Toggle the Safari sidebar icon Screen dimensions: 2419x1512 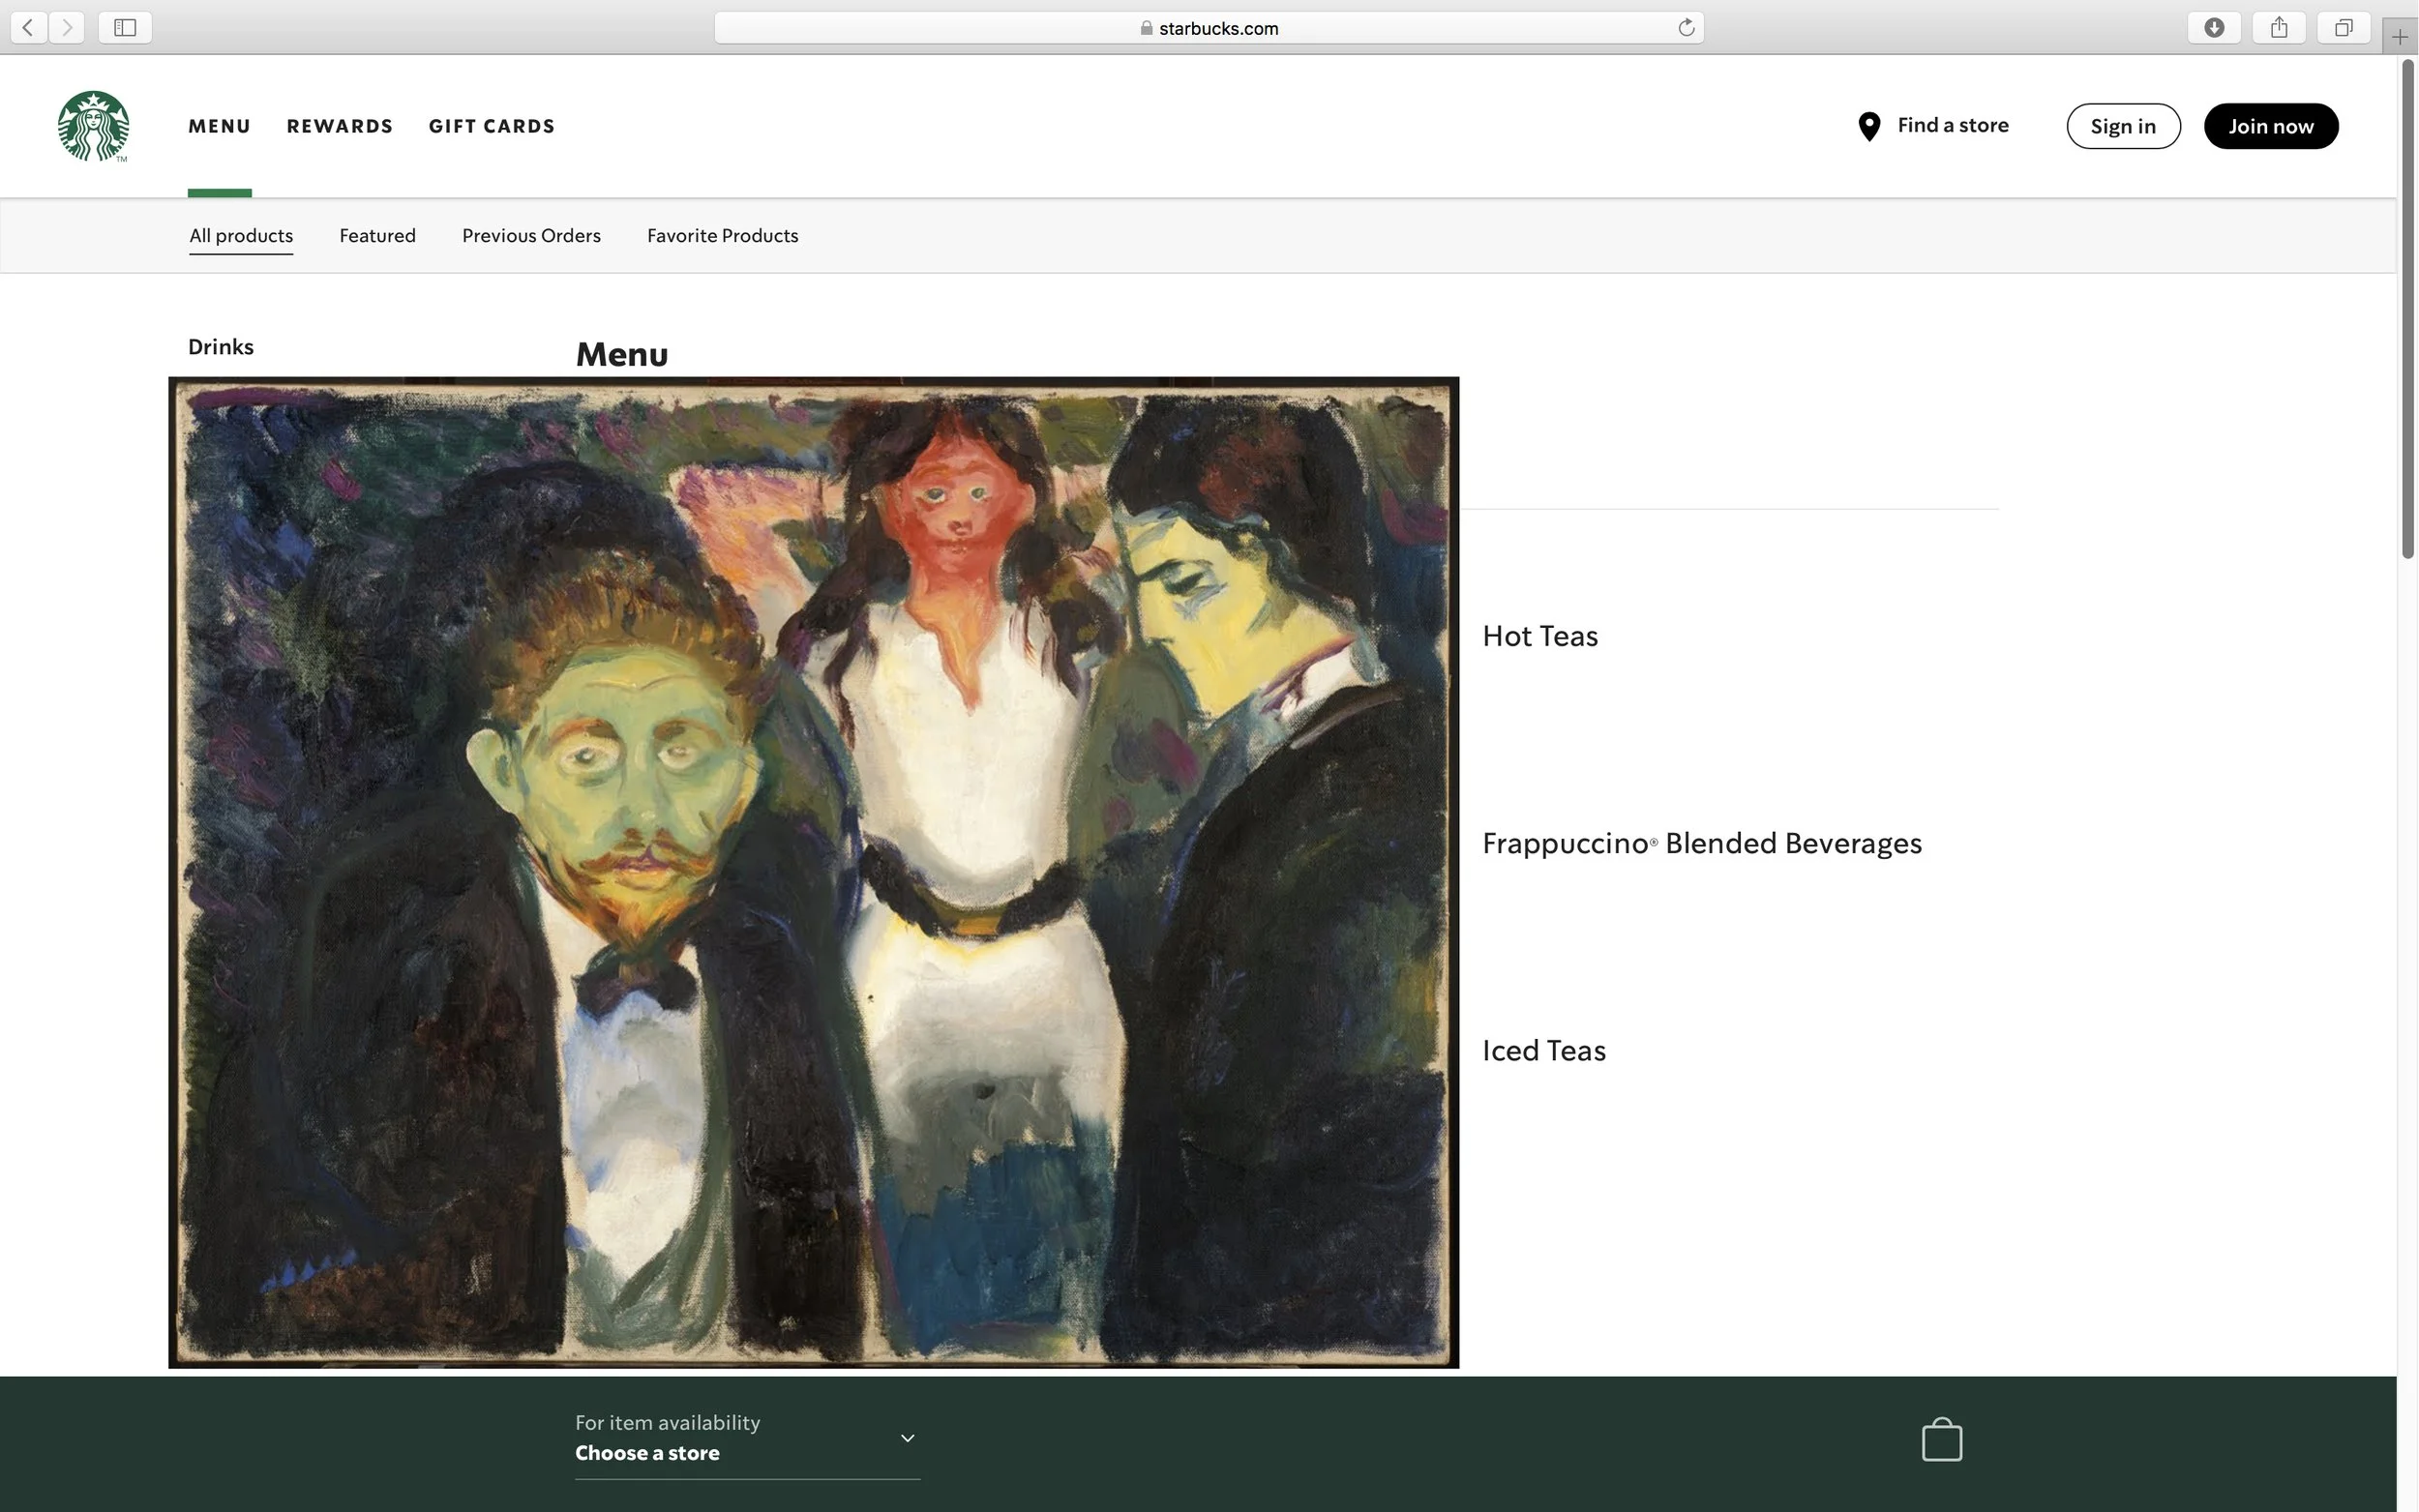(125, 27)
